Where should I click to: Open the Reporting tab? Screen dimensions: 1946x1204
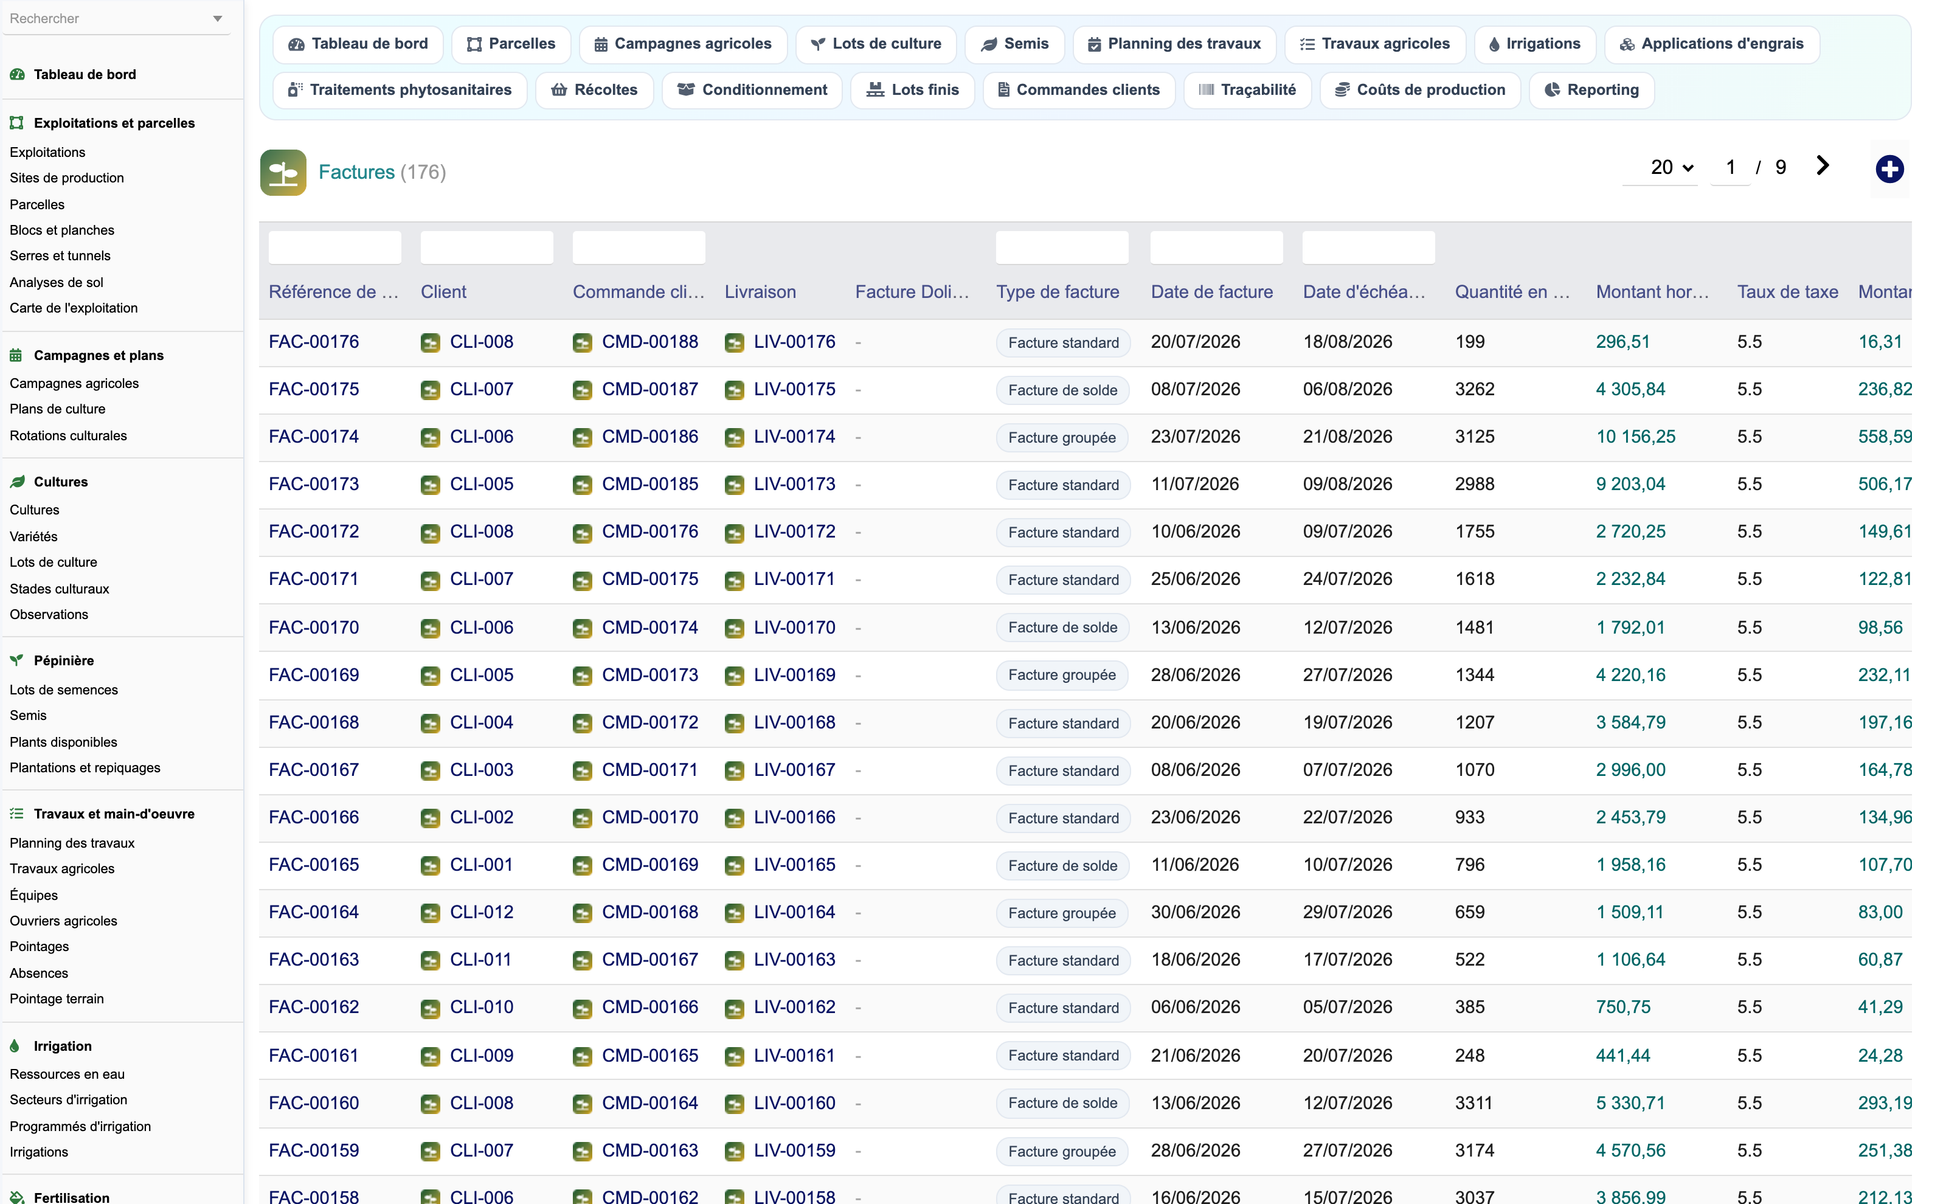click(1591, 90)
